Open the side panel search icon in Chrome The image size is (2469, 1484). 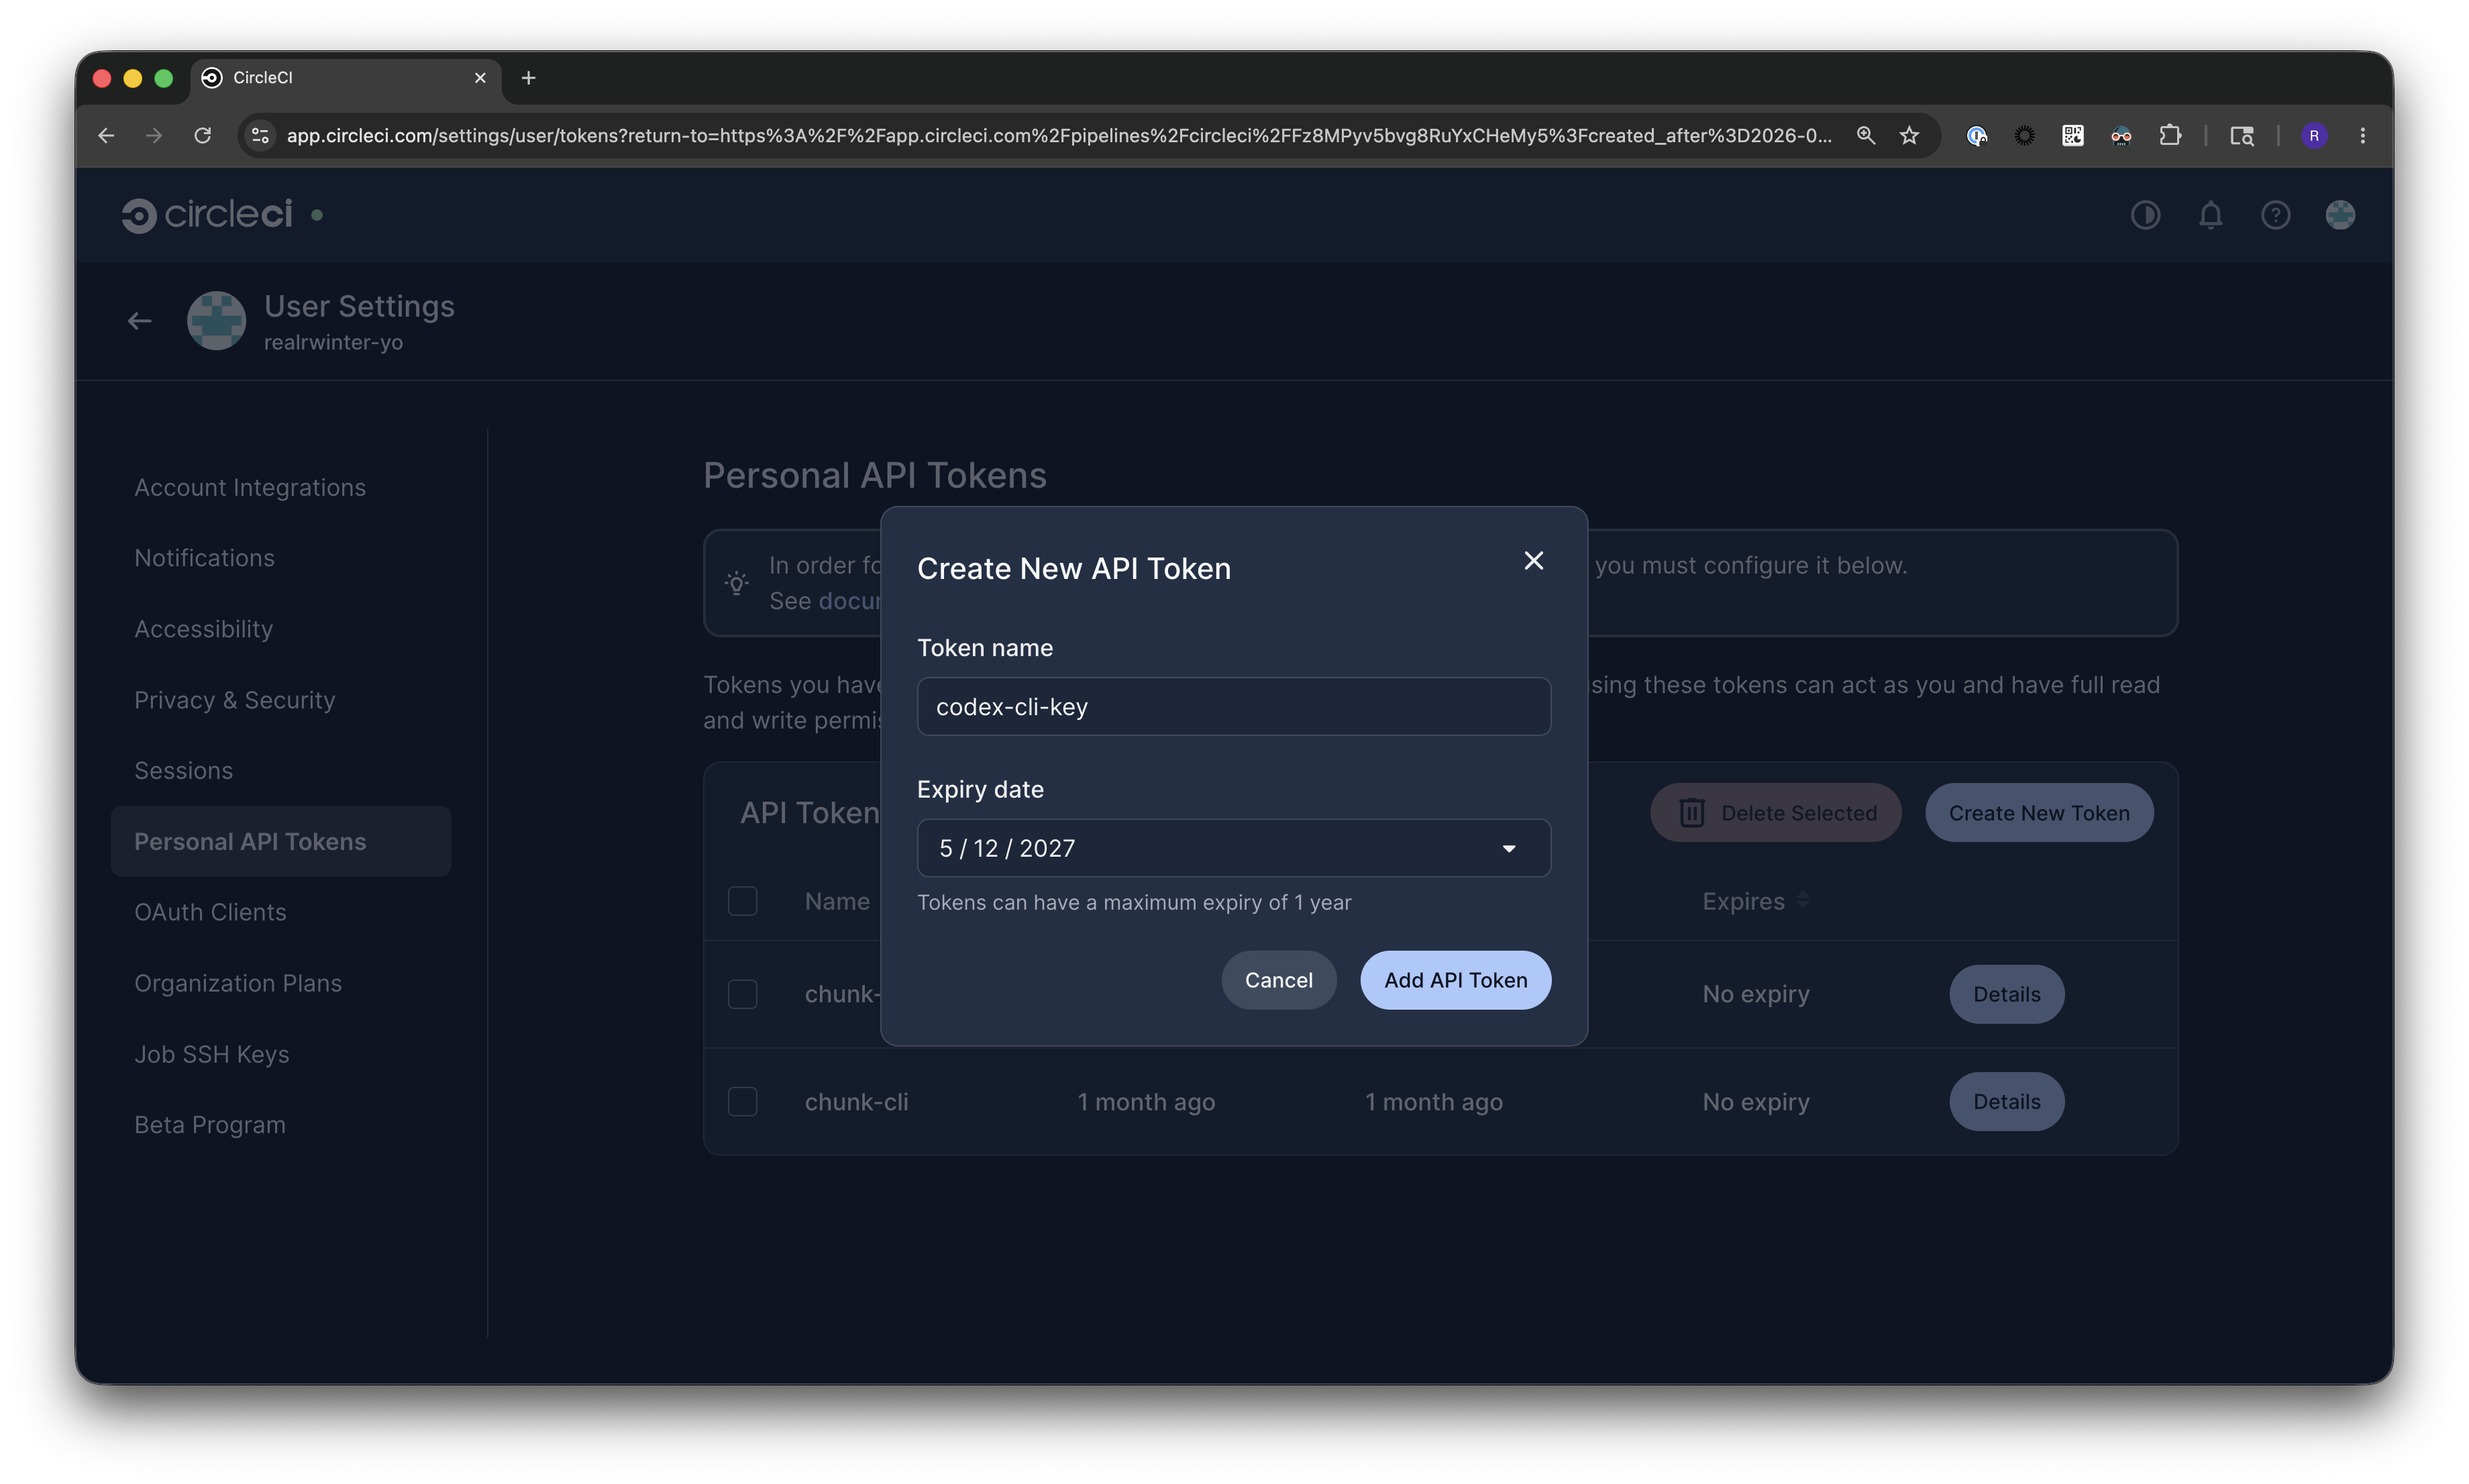click(x=2242, y=135)
